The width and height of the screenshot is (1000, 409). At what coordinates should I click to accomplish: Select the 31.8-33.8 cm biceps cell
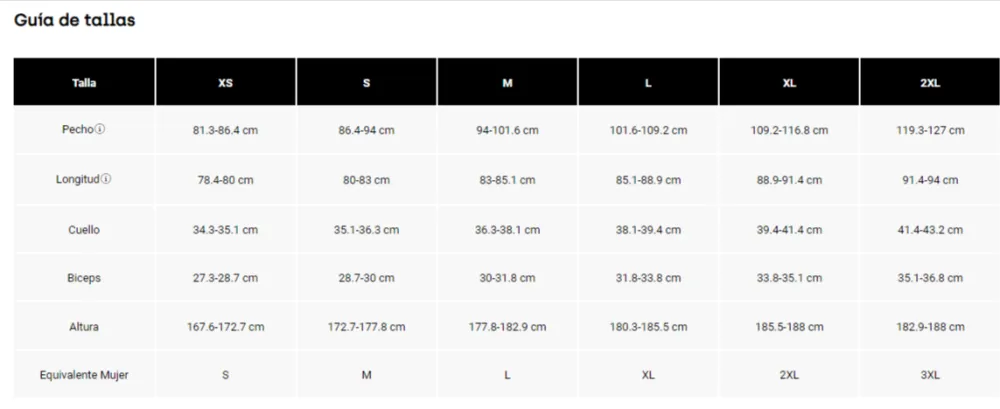(x=648, y=278)
